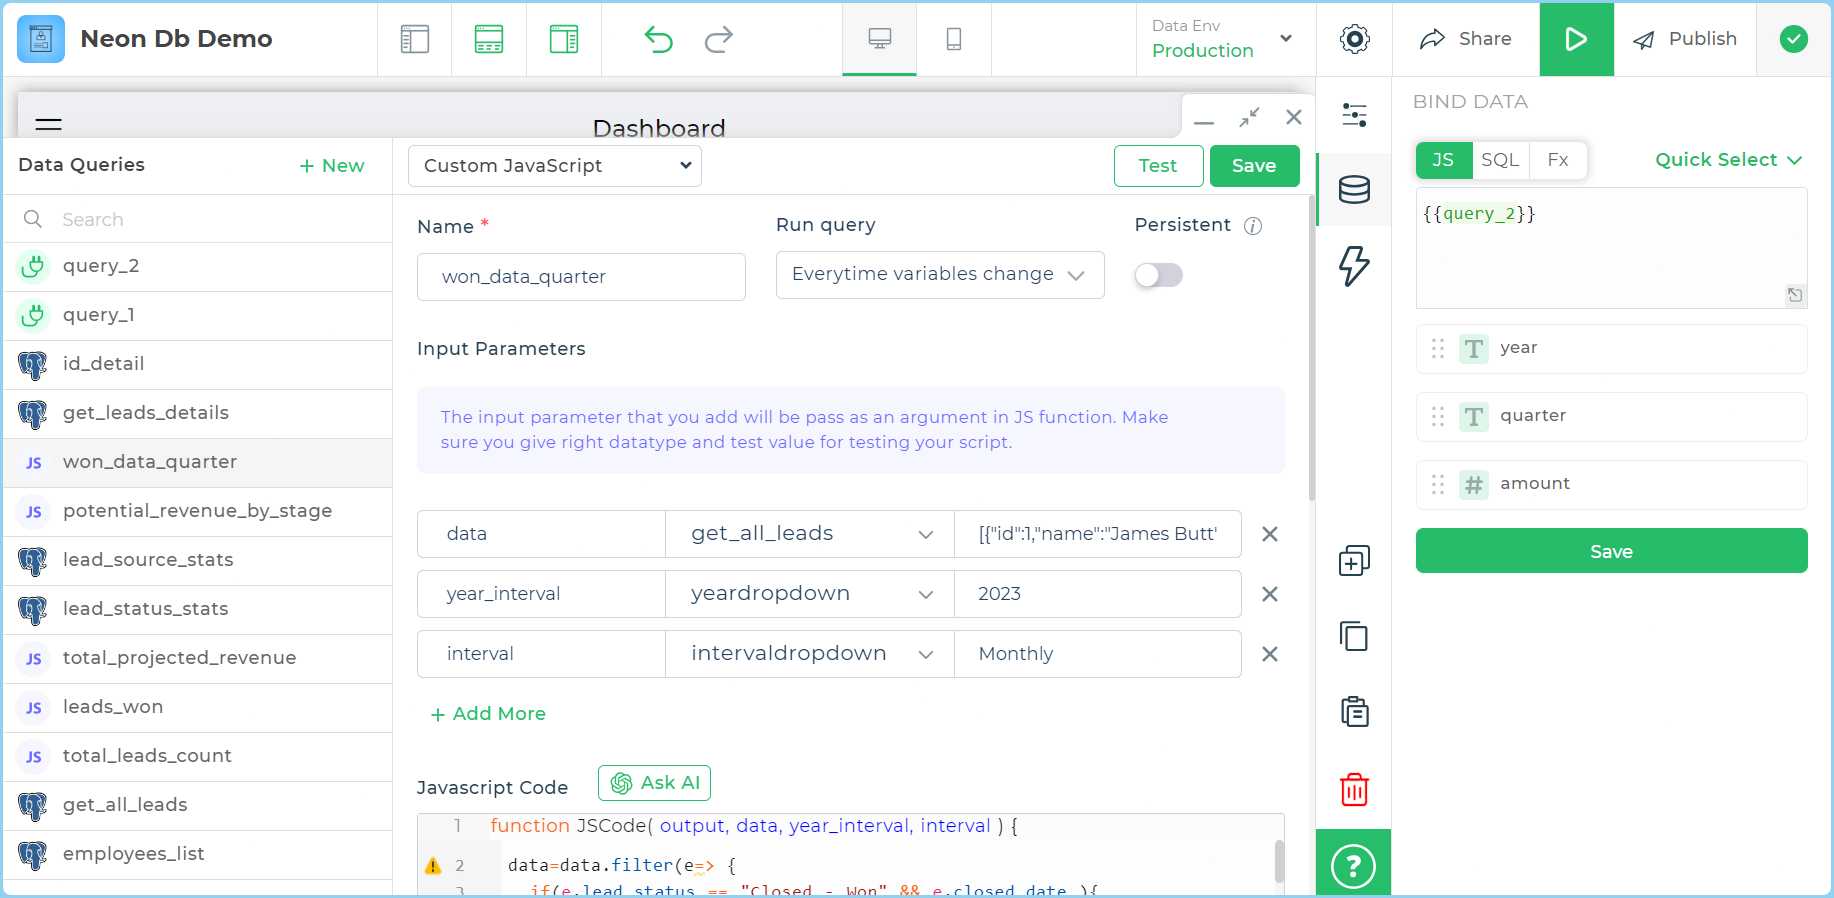1834x898 pixels.
Task: Open the lightning actions panel icon
Action: pyautogui.click(x=1354, y=266)
